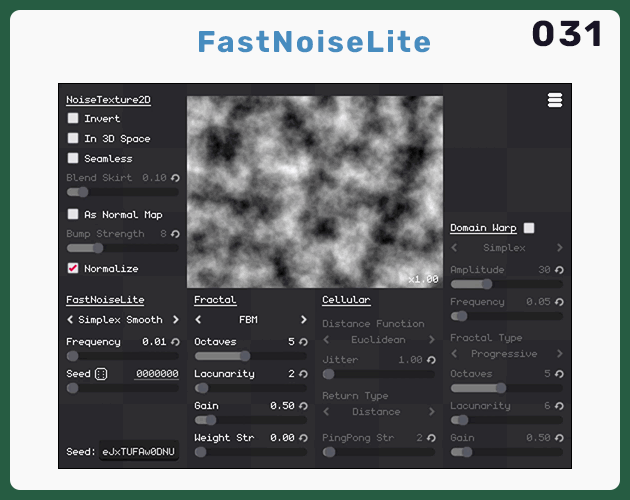The image size is (630, 500).
Task: Select next domain warp type after Simplex
Action: tap(560, 248)
